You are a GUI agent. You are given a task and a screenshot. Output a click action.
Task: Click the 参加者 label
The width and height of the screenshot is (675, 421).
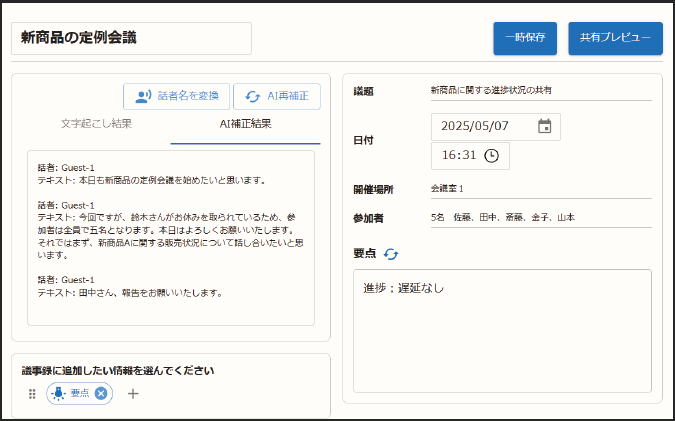point(368,219)
